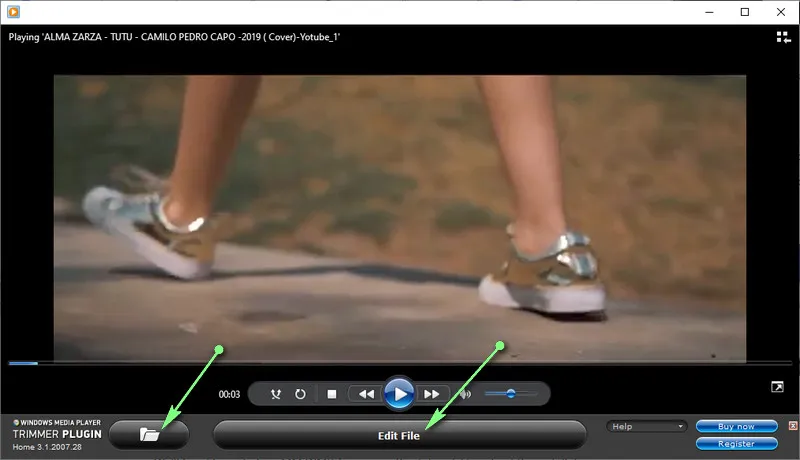Open the Help dropdown
Image resolution: width=800 pixels, height=460 pixels.
[646, 426]
